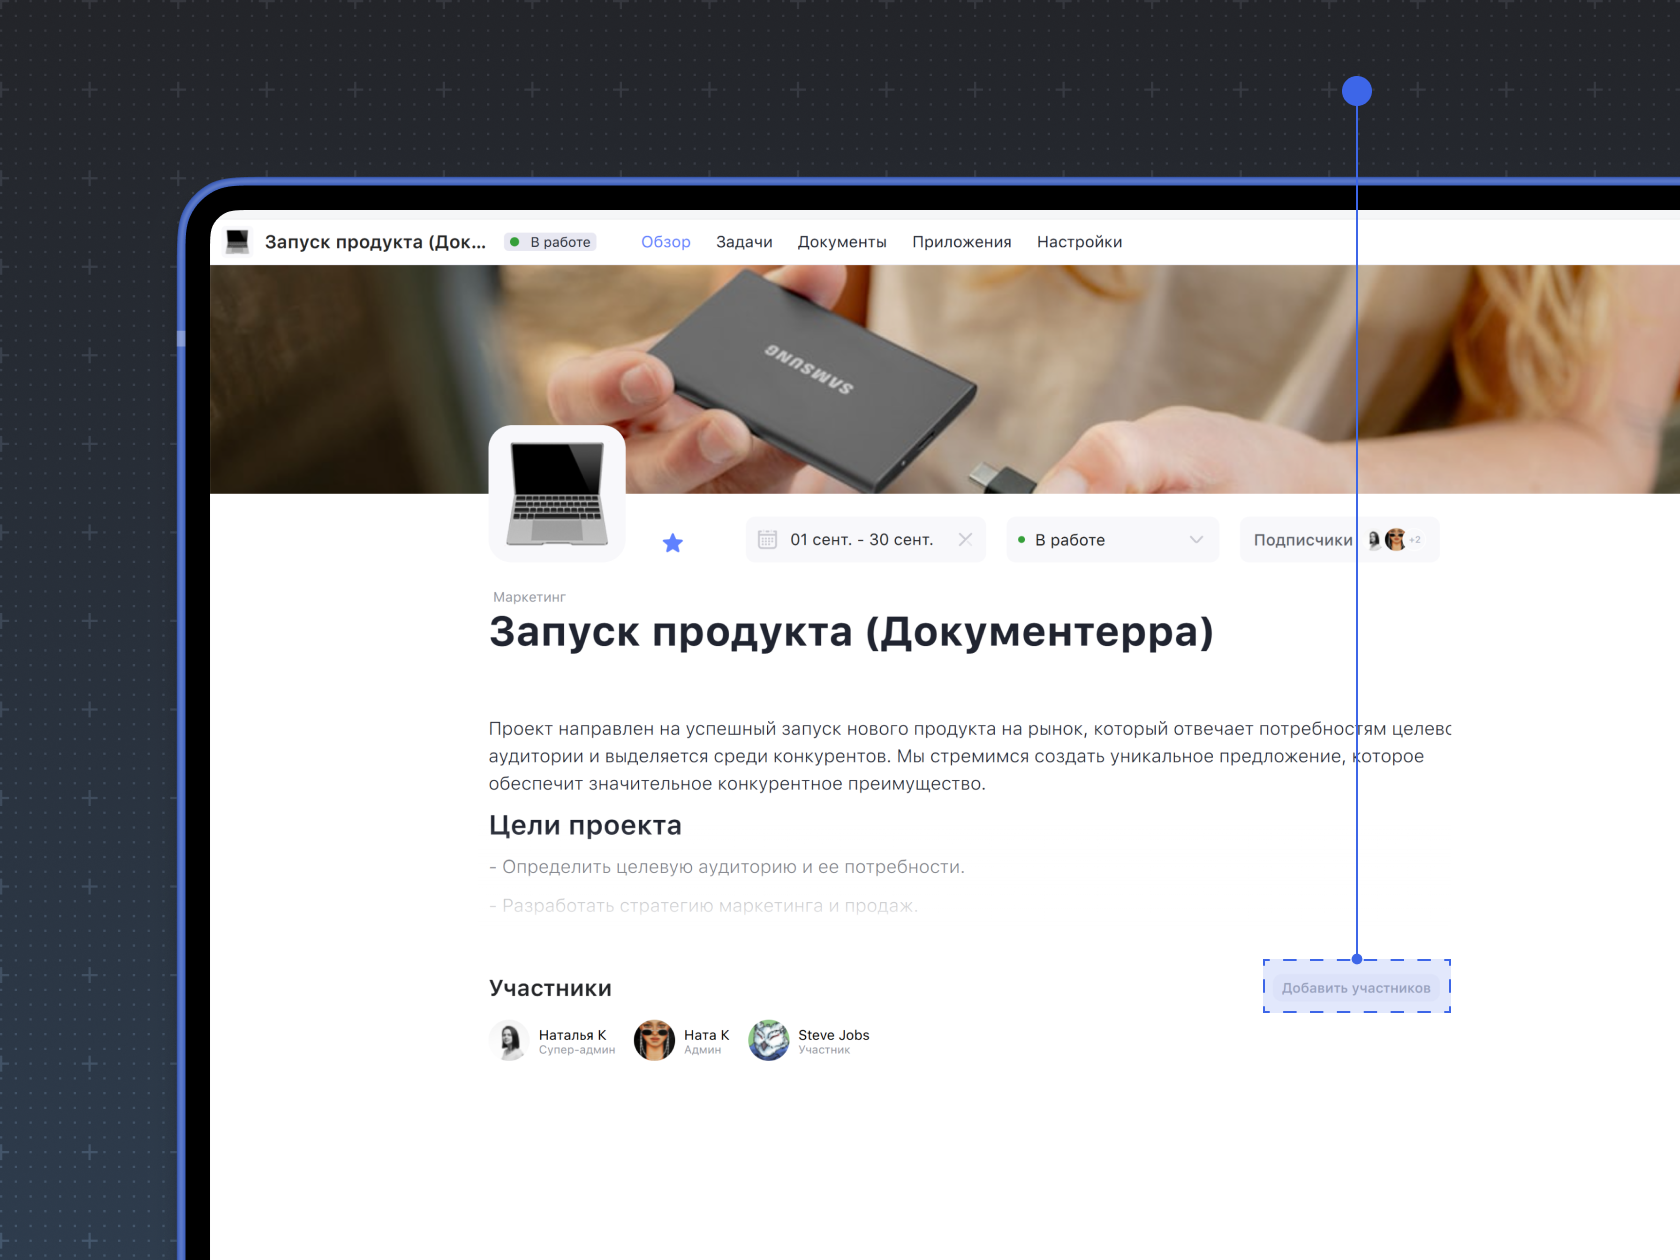Switch to the Обзор tab

pyautogui.click(x=665, y=242)
